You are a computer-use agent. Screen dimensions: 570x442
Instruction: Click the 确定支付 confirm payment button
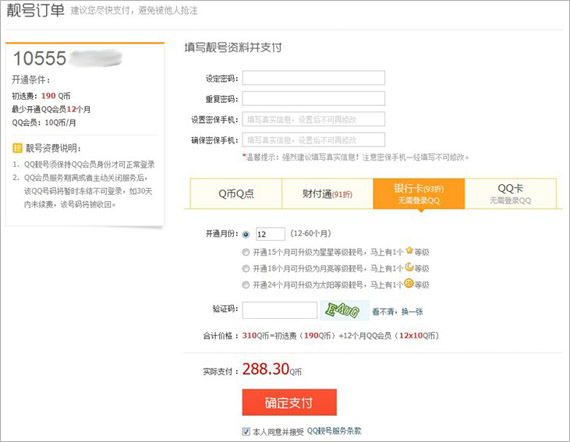pyautogui.click(x=289, y=402)
